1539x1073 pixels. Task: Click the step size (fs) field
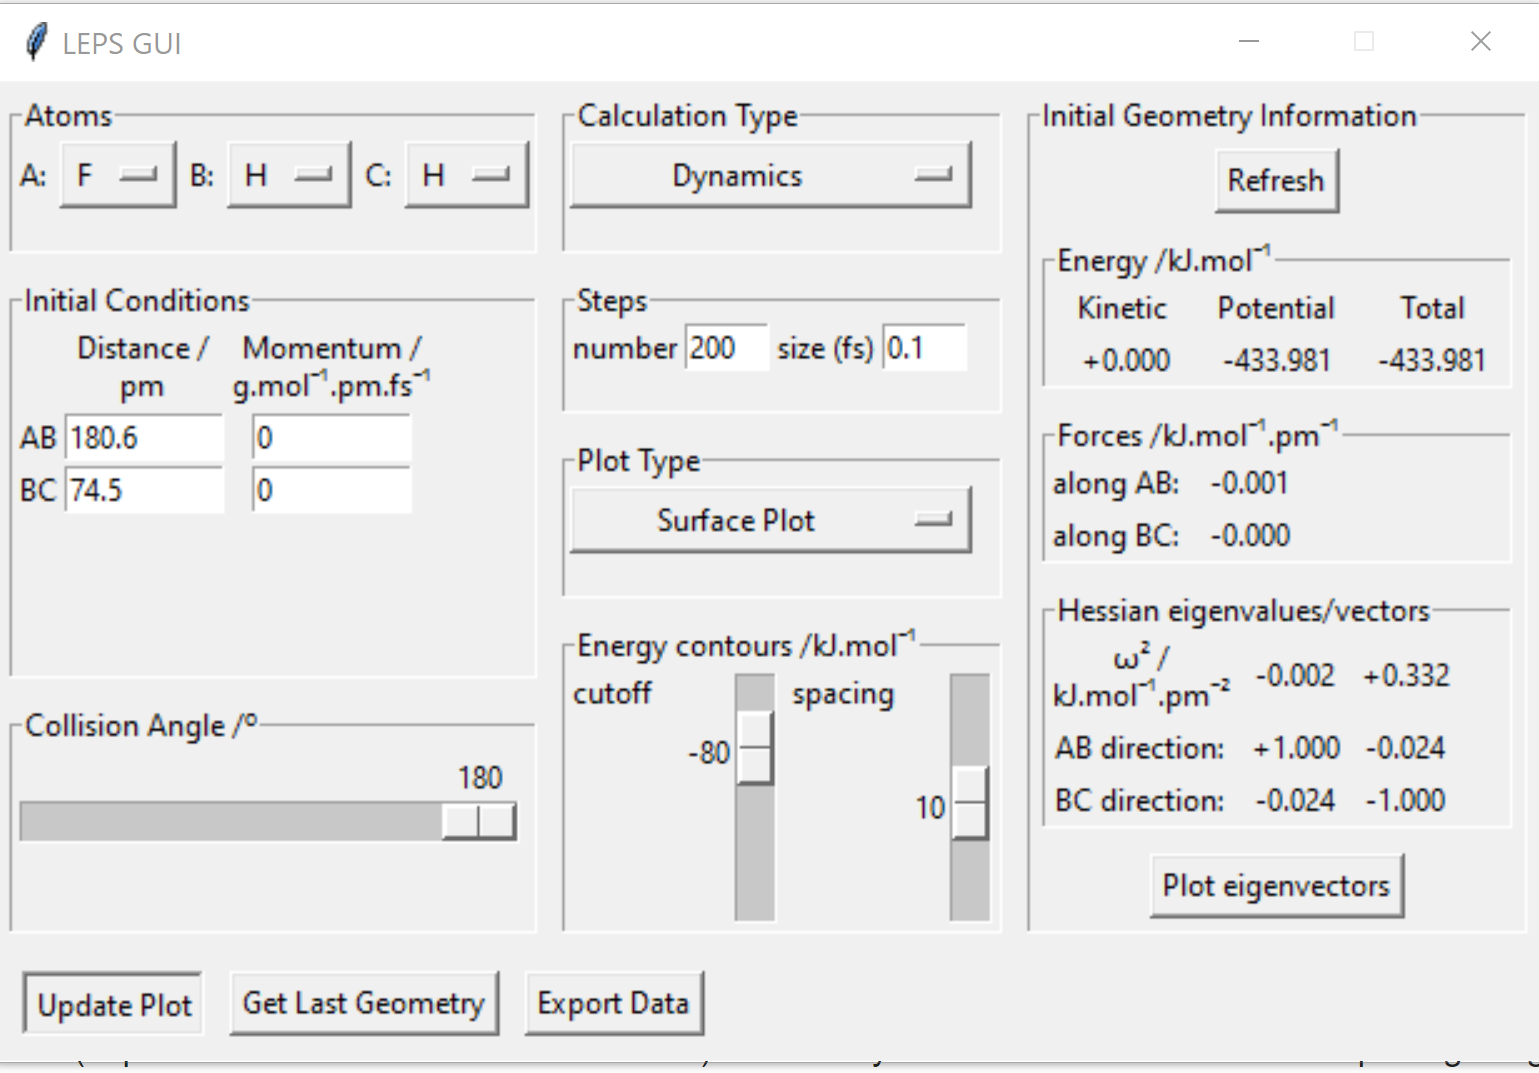click(x=923, y=348)
